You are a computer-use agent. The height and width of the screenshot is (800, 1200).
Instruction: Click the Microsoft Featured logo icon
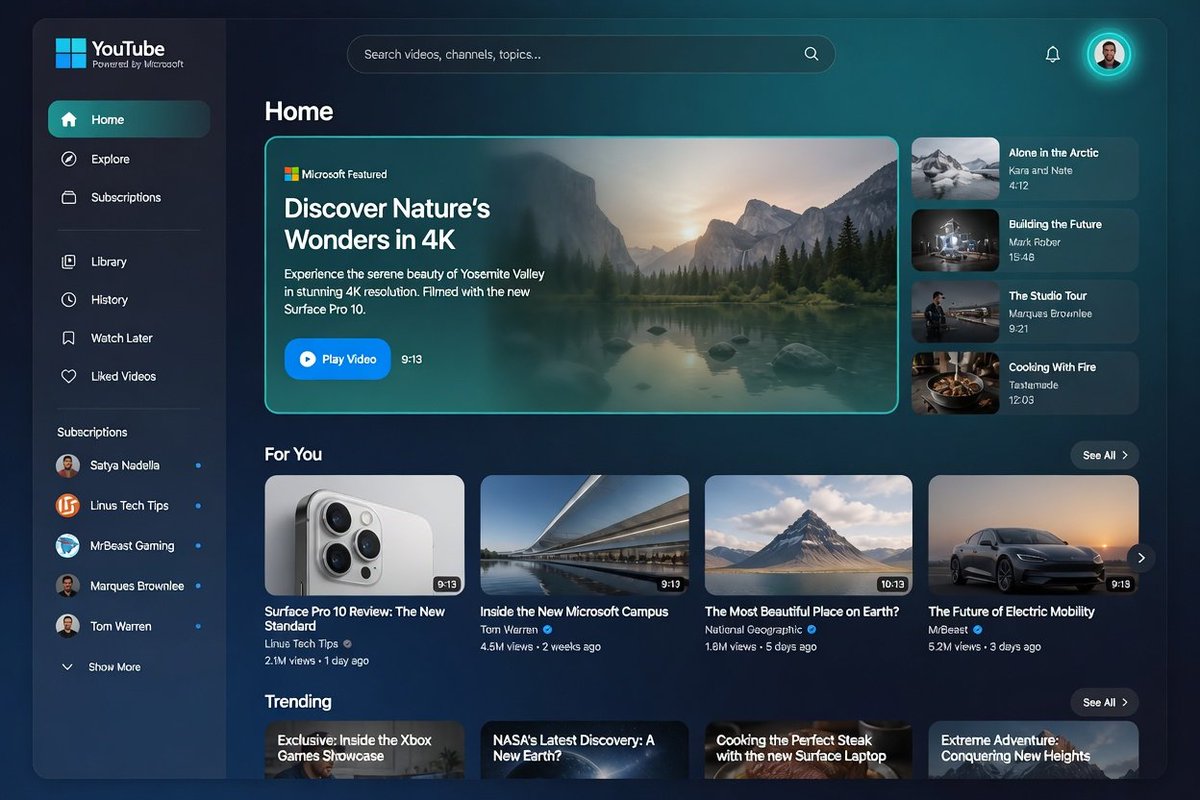pyautogui.click(x=291, y=174)
